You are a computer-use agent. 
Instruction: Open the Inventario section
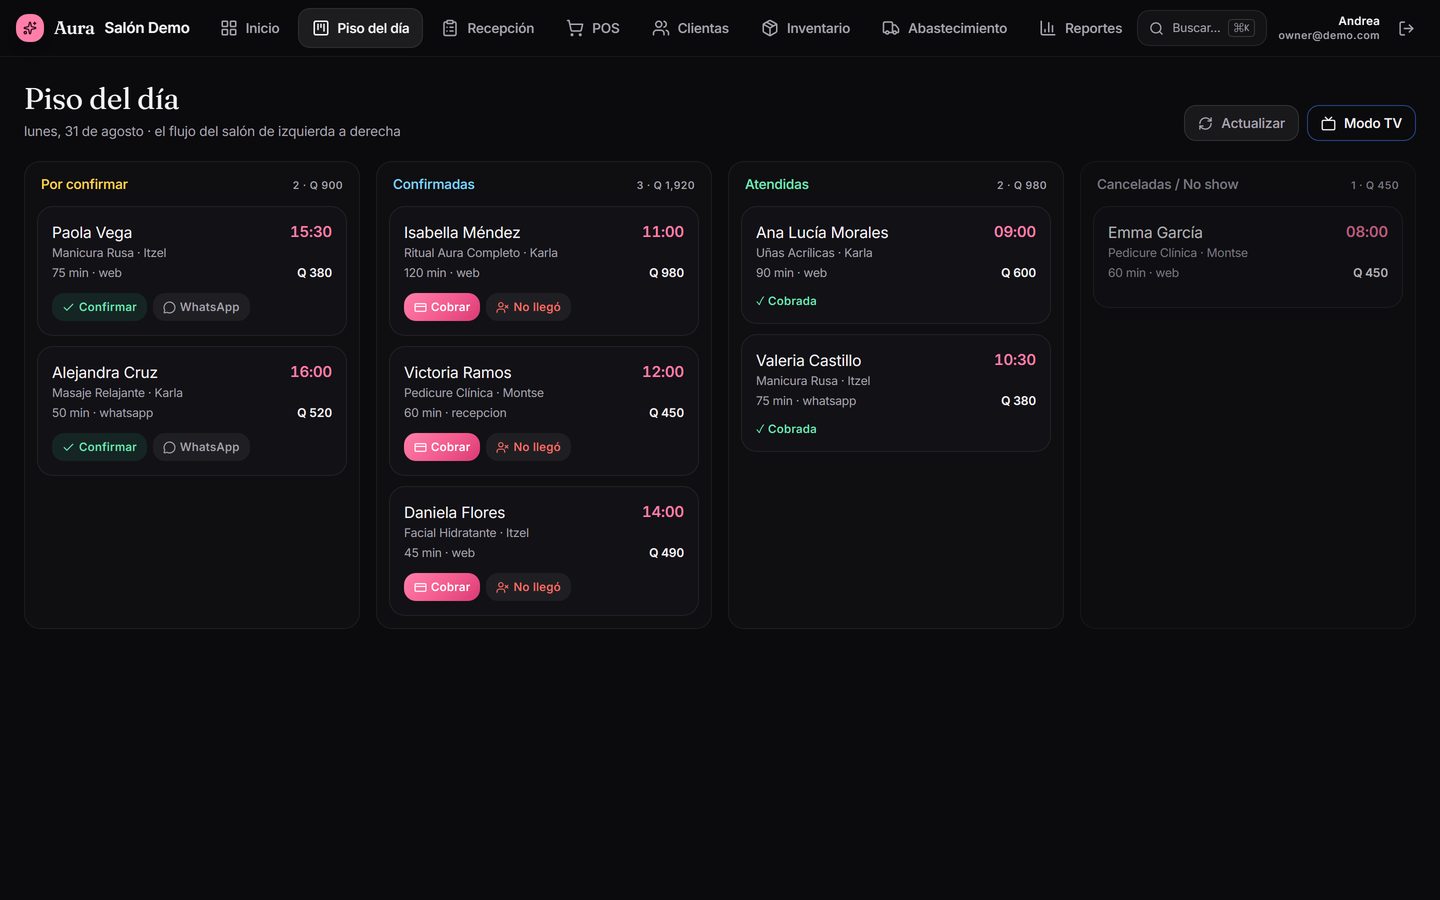coord(806,28)
